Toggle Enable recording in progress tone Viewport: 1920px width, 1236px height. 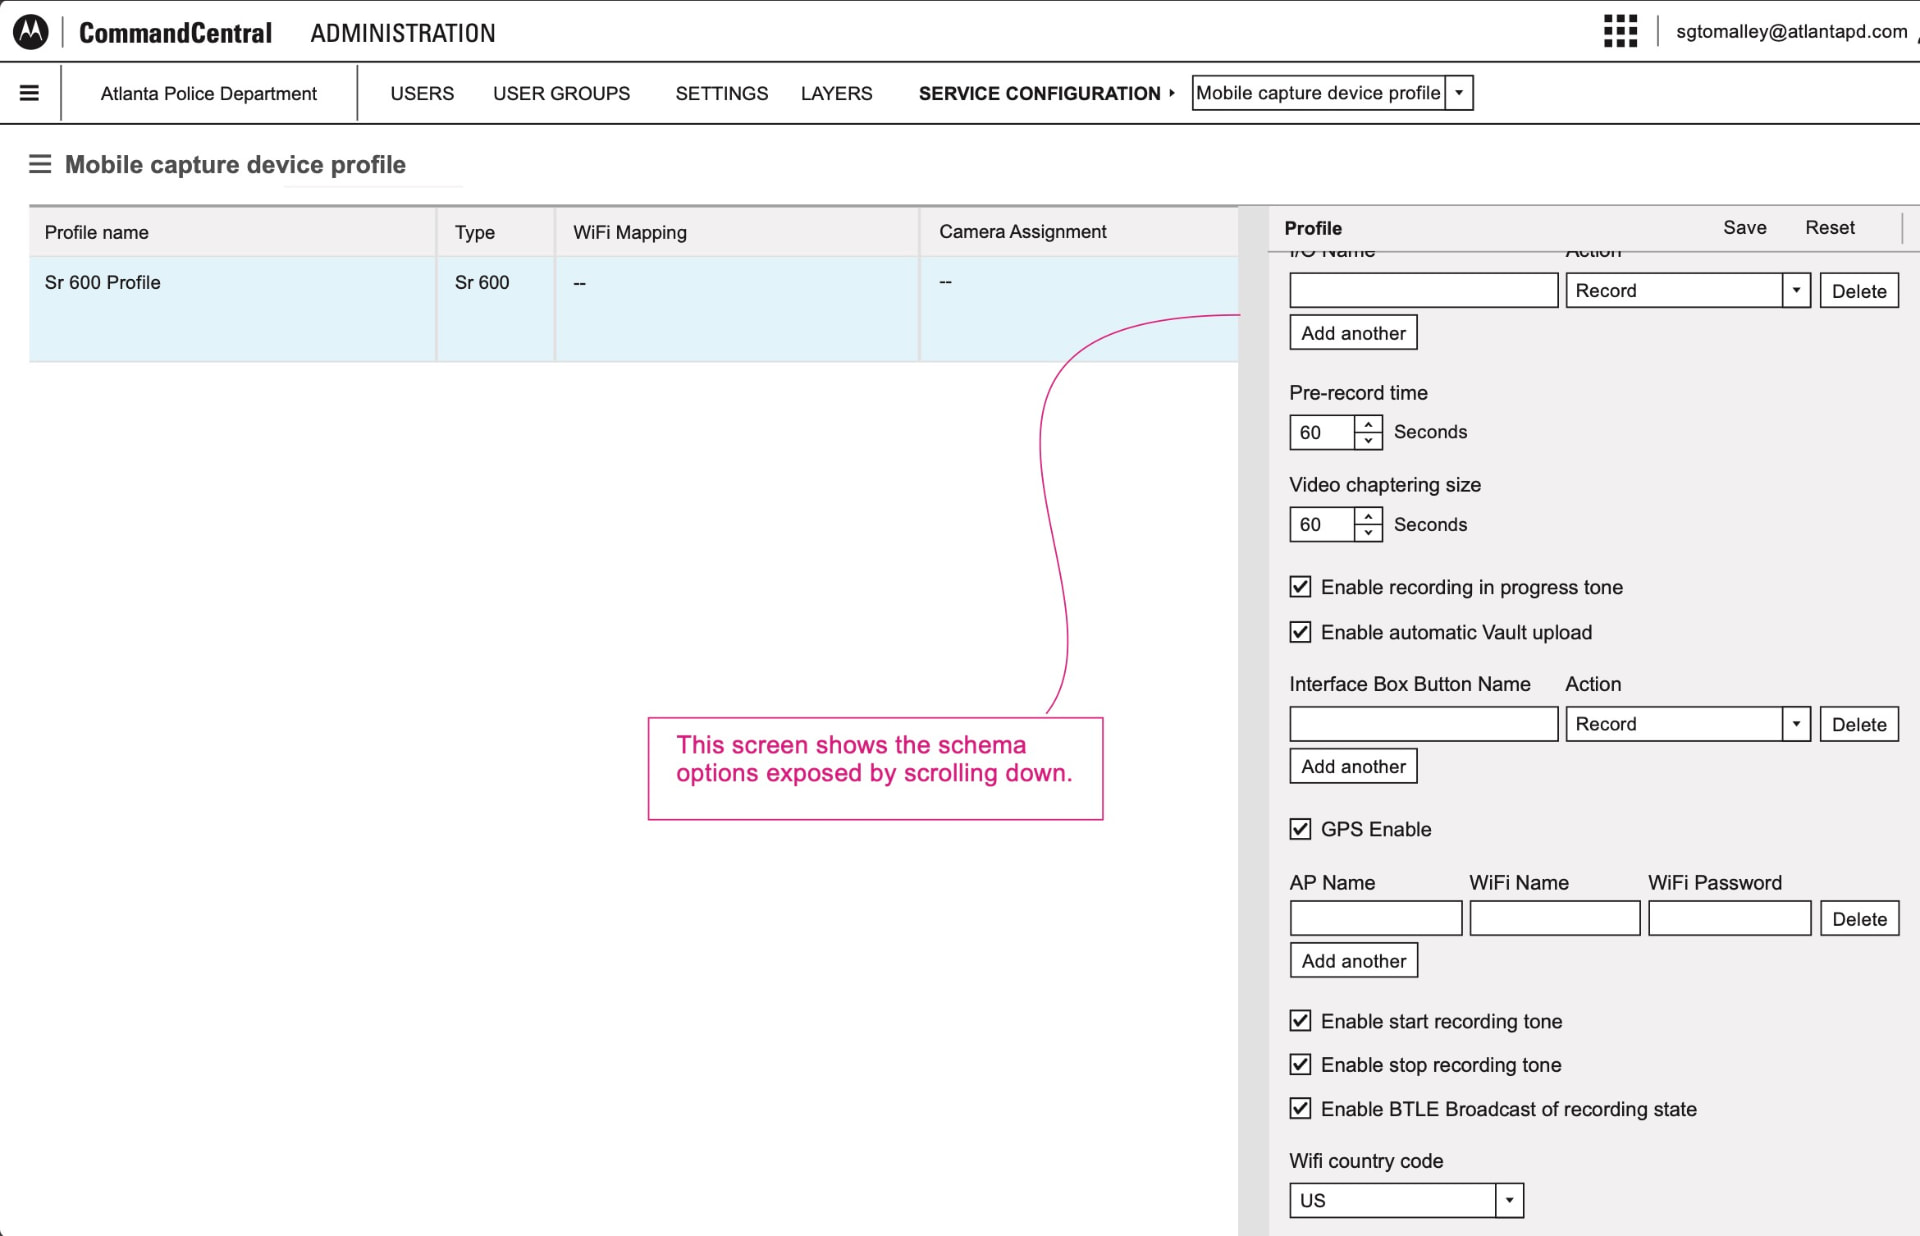pos(1300,587)
